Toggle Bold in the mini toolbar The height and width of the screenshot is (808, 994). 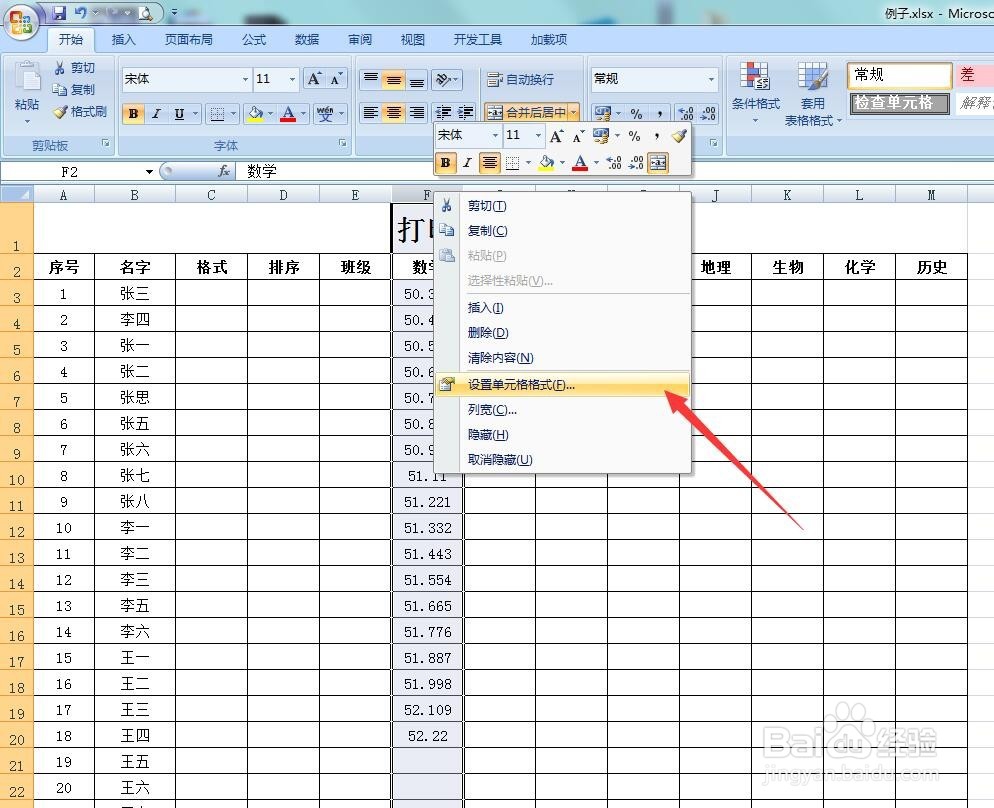click(446, 162)
